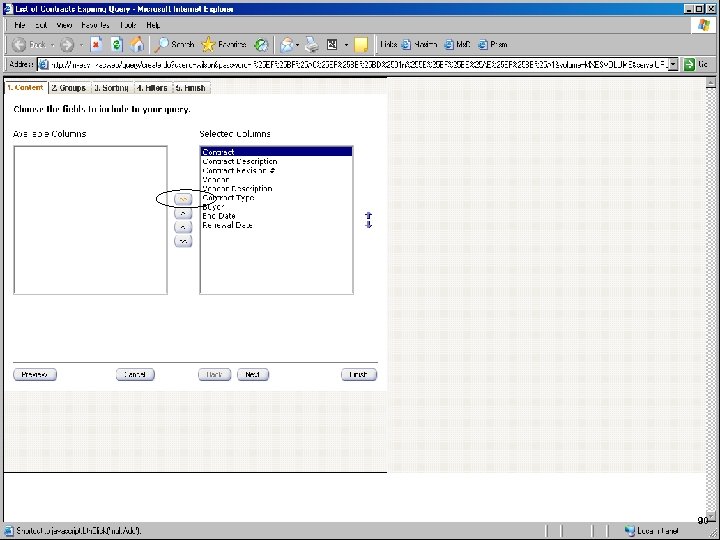Stop page loading with the red X icon
The height and width of the screenshot is (540, 720).
(96, 45)
